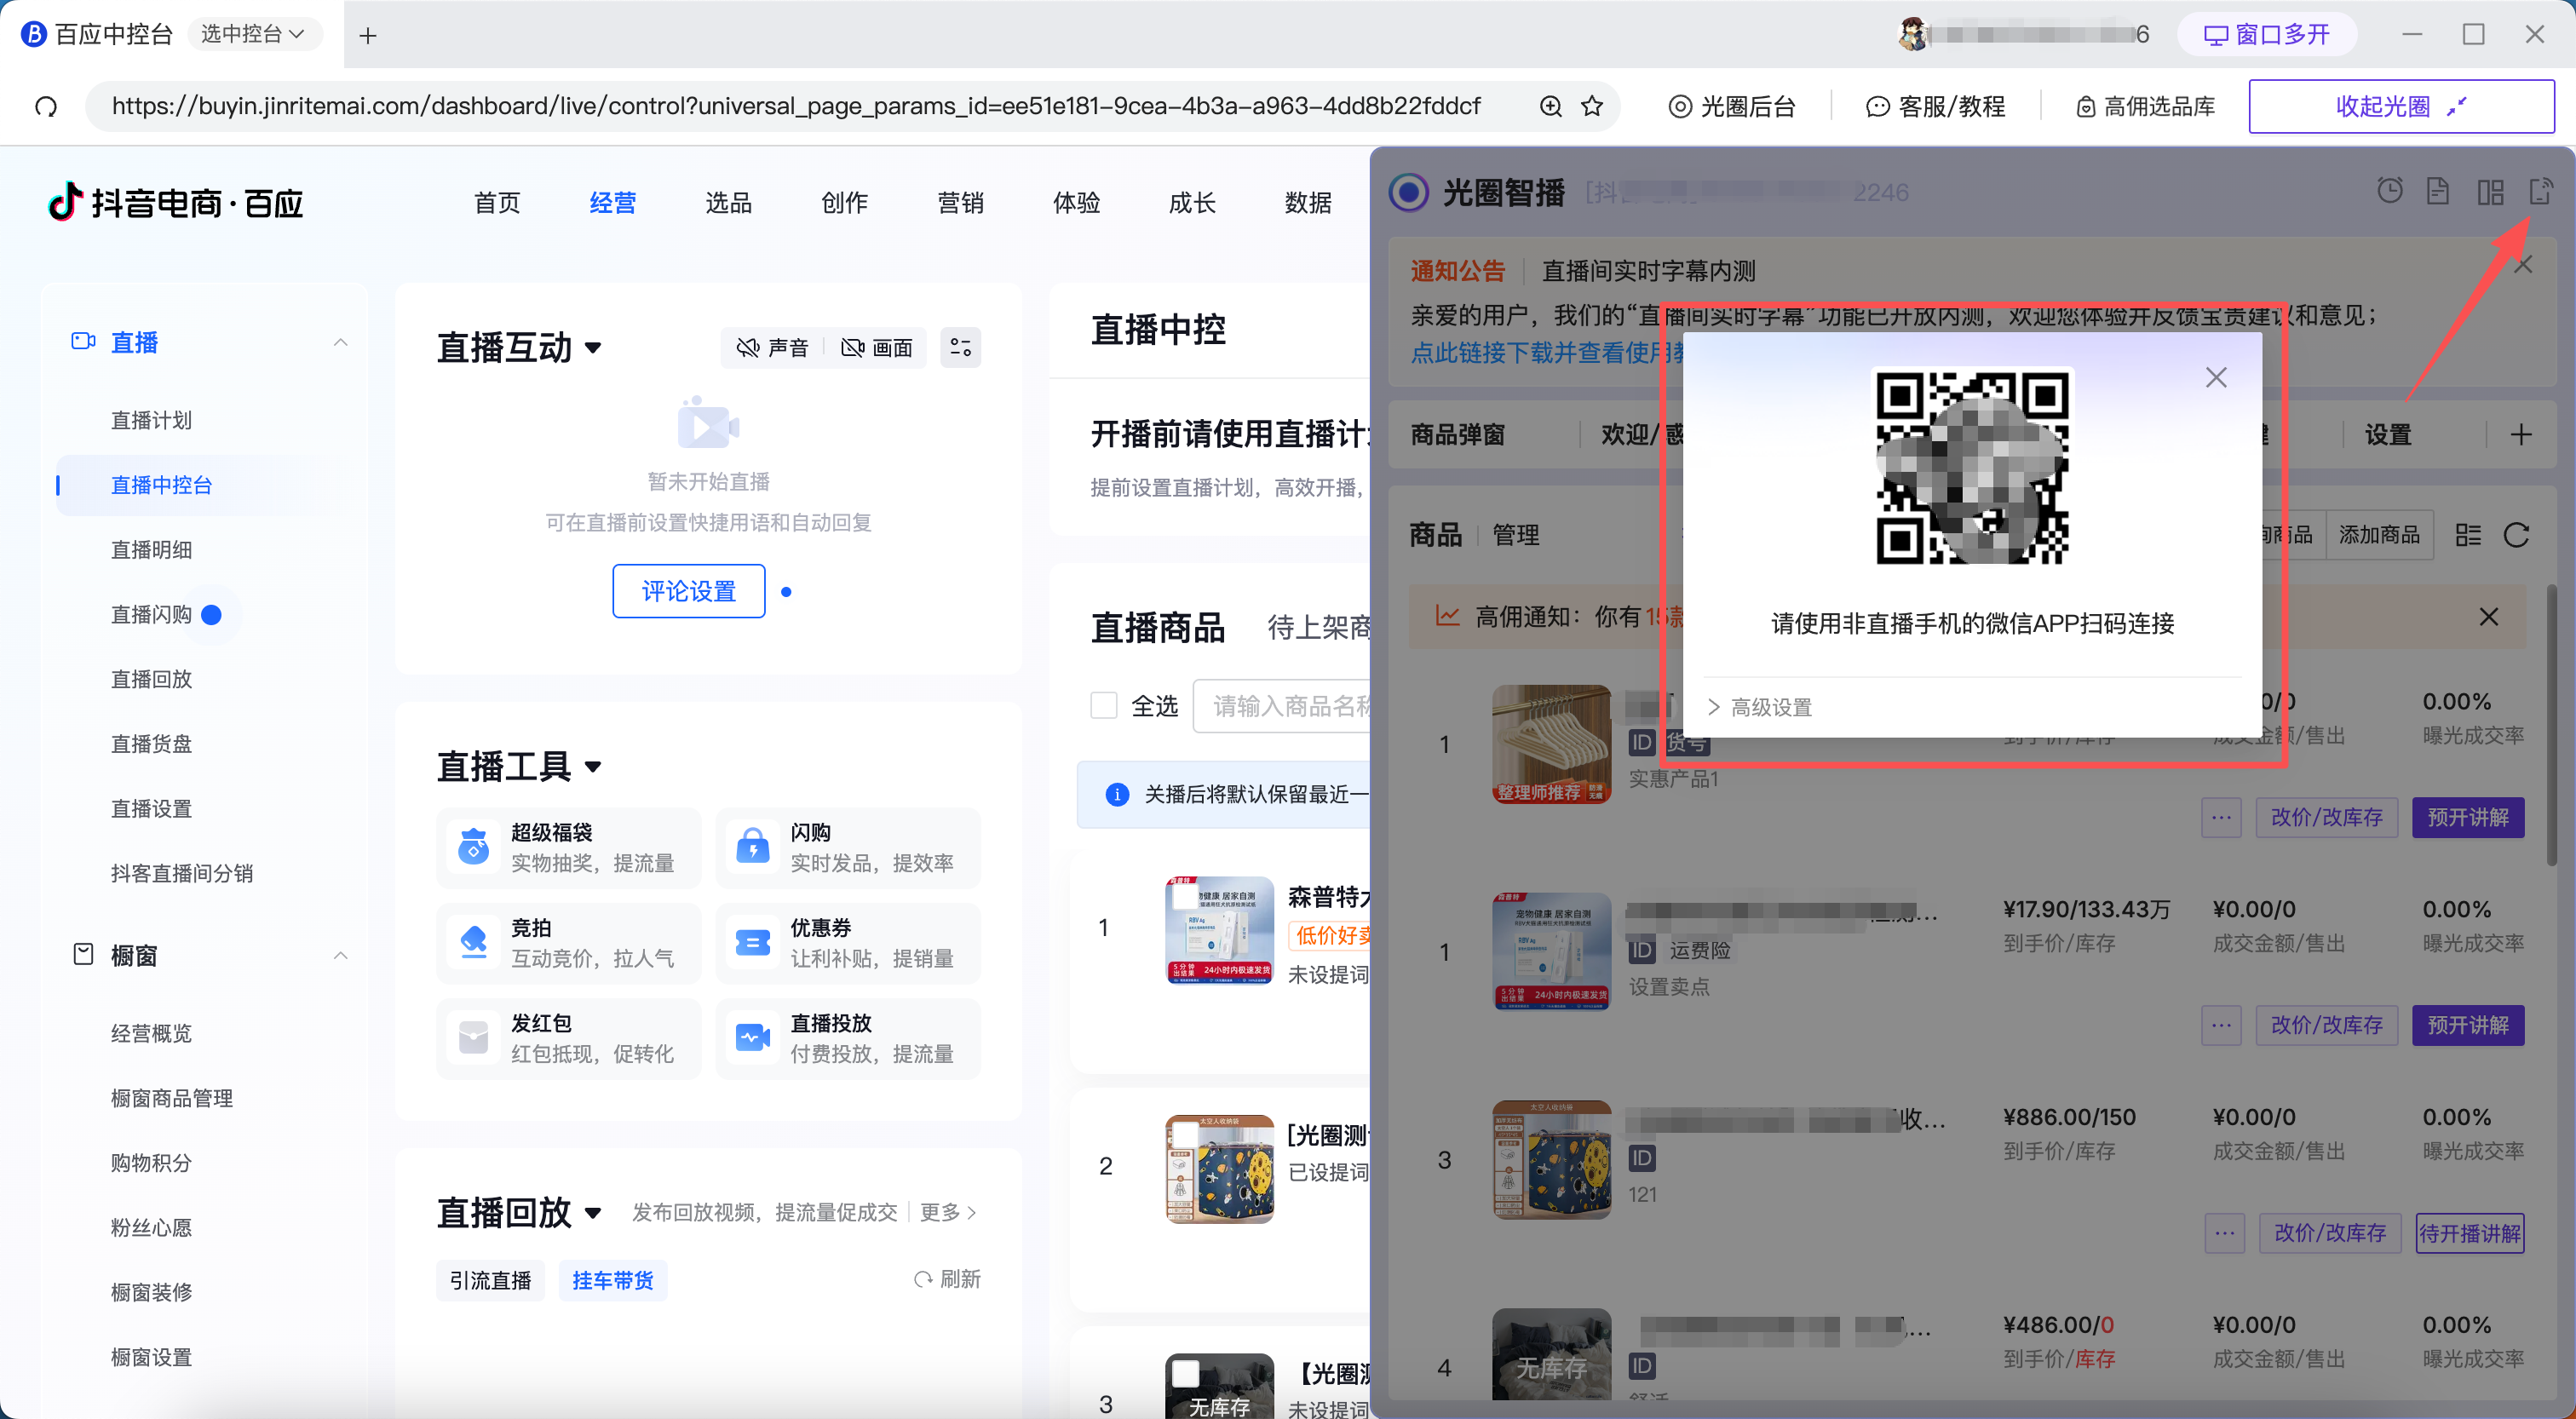Open interaction settings via sliders icon near 画面

point(960,347)
